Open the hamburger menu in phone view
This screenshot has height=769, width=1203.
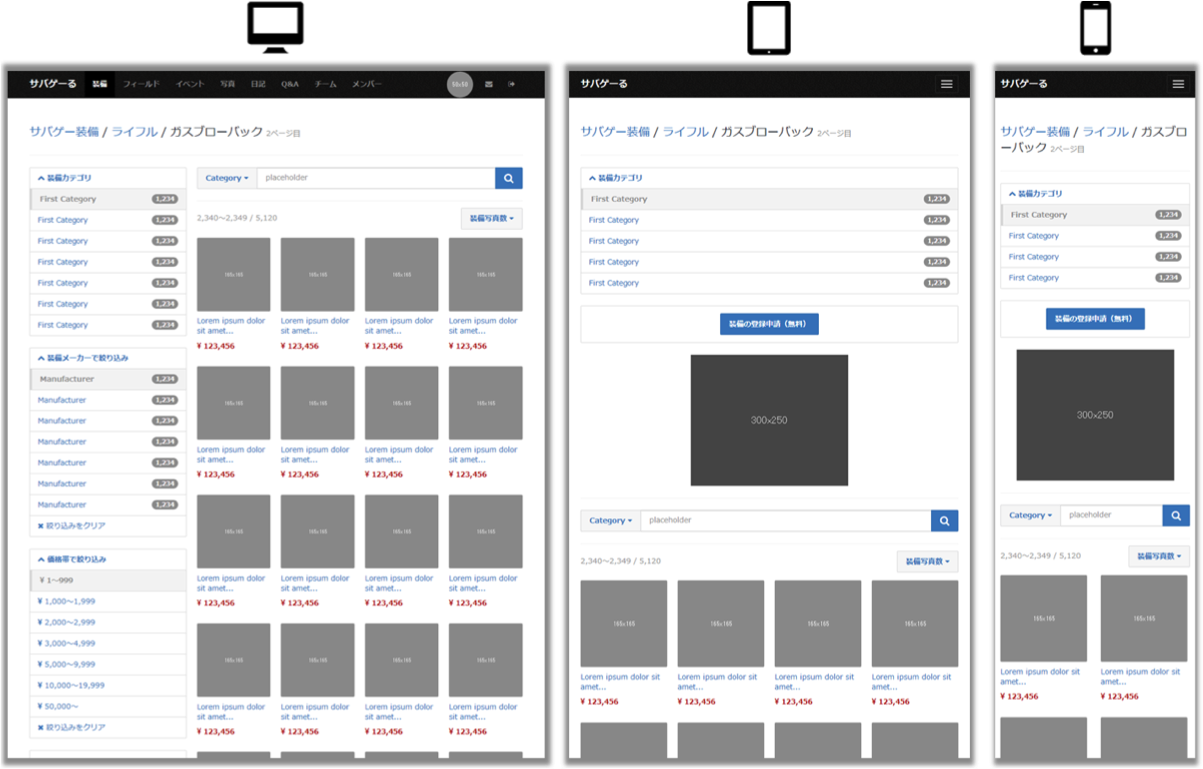point(1178,84)
